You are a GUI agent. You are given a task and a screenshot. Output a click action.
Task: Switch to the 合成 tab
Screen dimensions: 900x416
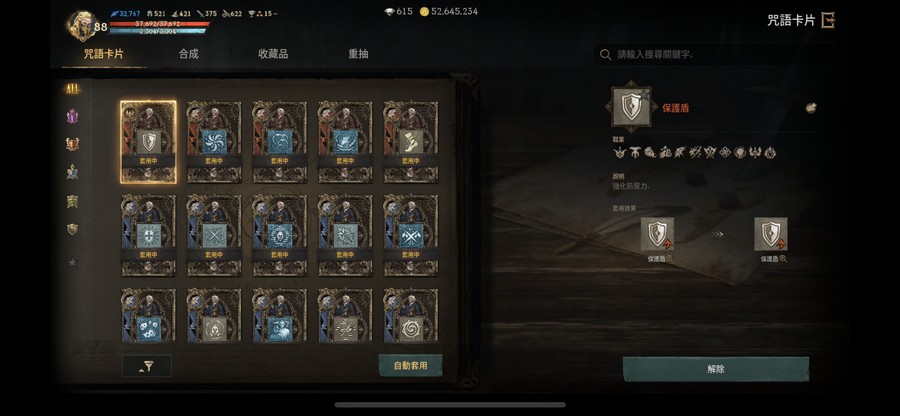188,54
